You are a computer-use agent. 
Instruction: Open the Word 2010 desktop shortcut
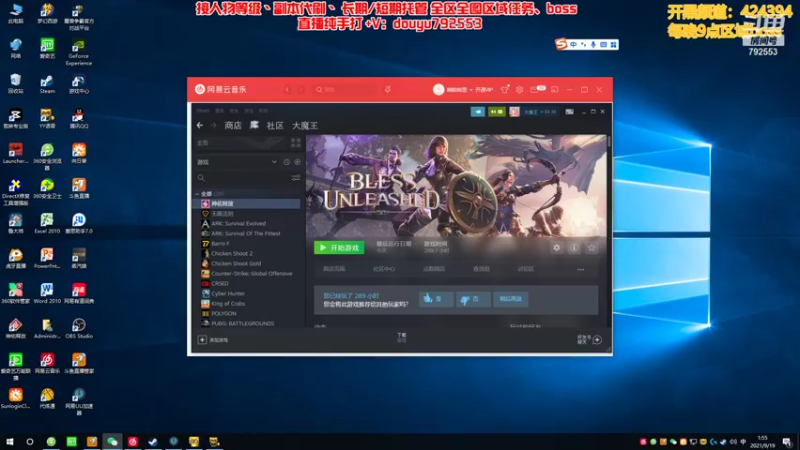tap(47, 293)
